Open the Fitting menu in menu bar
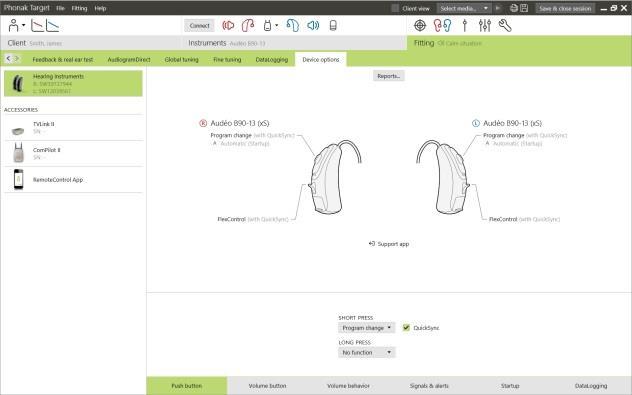This screenshot has height=395, width=632. [79, 8]
